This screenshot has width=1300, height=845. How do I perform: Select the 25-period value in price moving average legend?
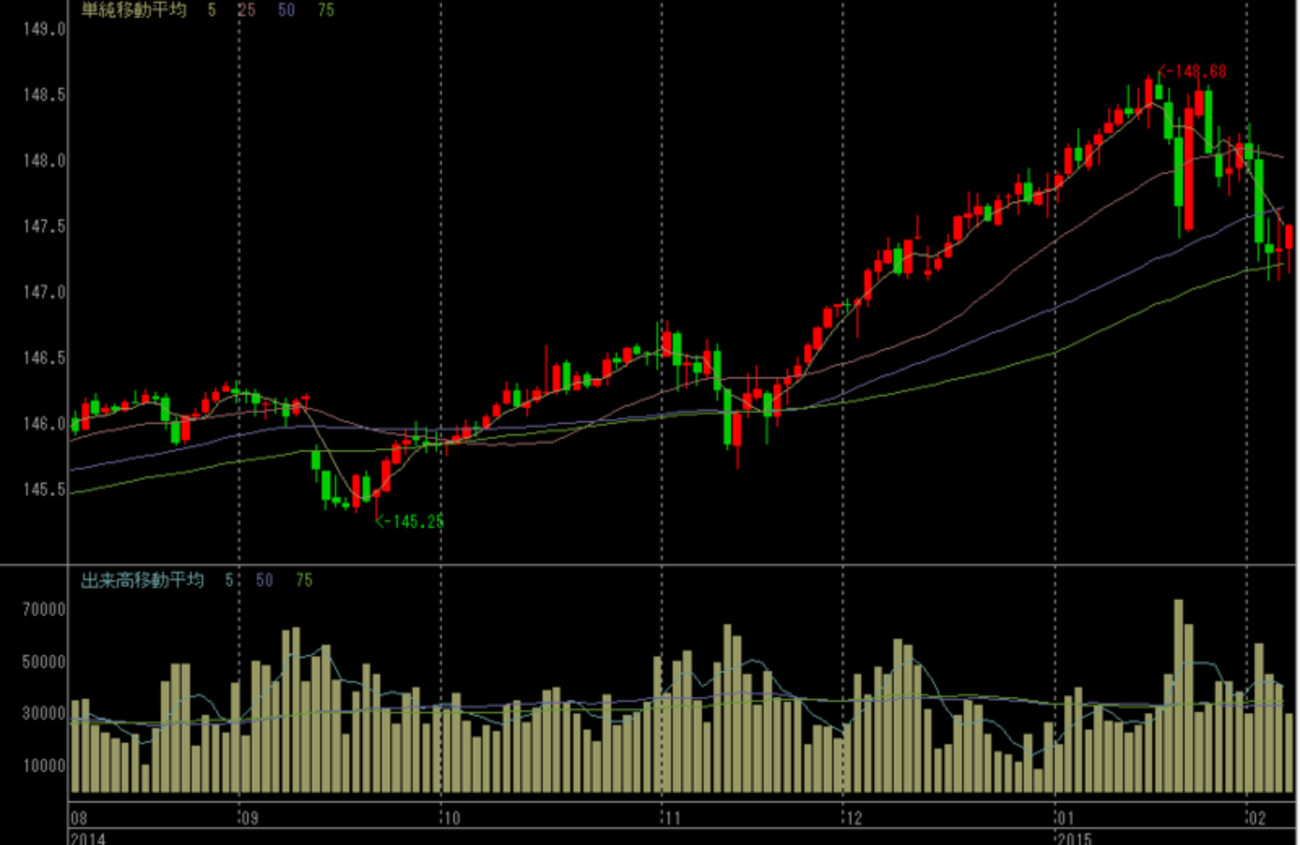pyautogui.click(x=246, y=10)
